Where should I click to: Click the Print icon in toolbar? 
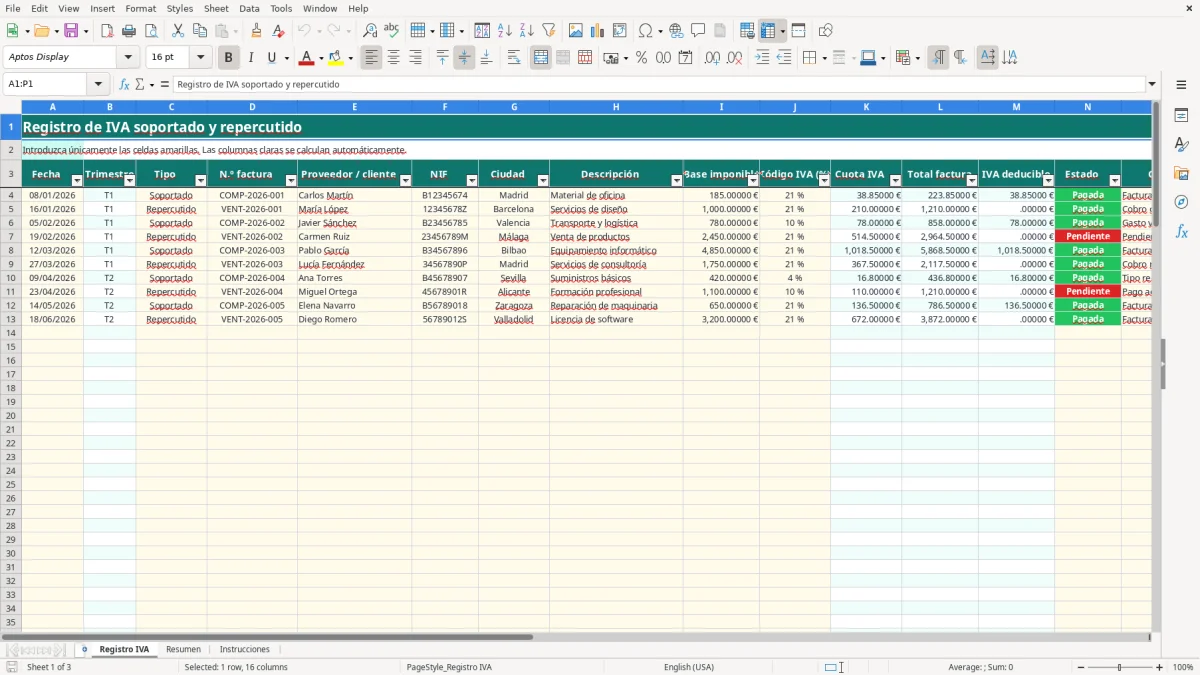tap(129, 31)
